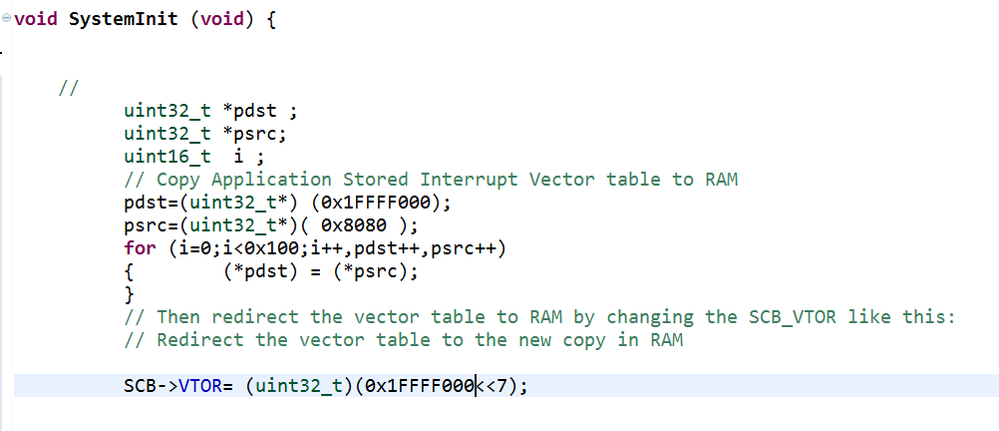Click the uint32_t *psrc declaration line
999x431 pixels.
click(x=205, y=134)
